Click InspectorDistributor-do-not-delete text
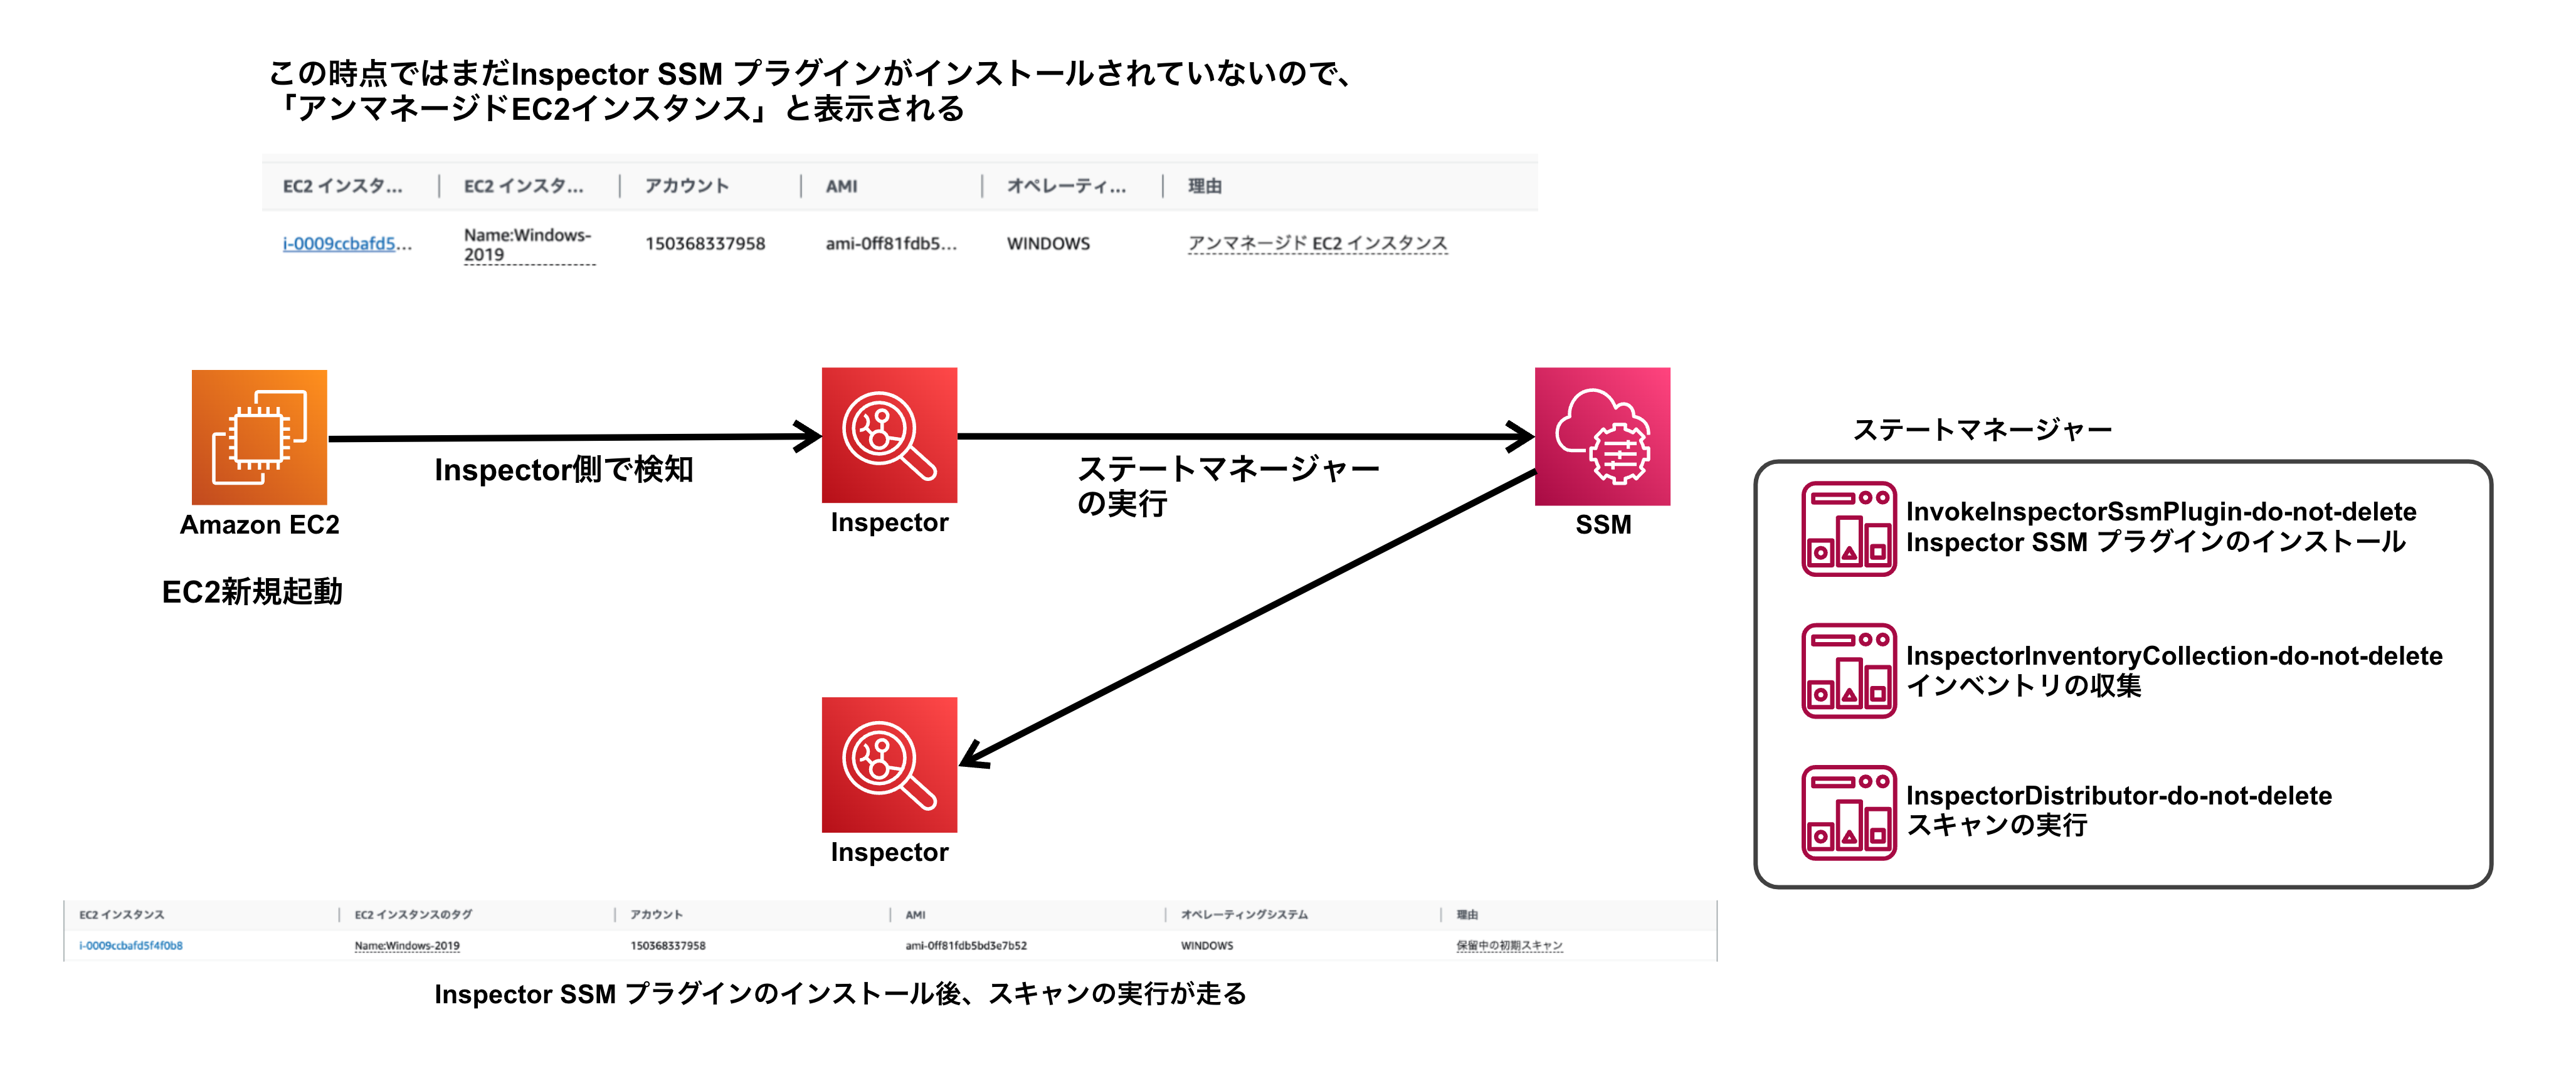This screenshot has width=2576, height=1076. pos(2119,796)
